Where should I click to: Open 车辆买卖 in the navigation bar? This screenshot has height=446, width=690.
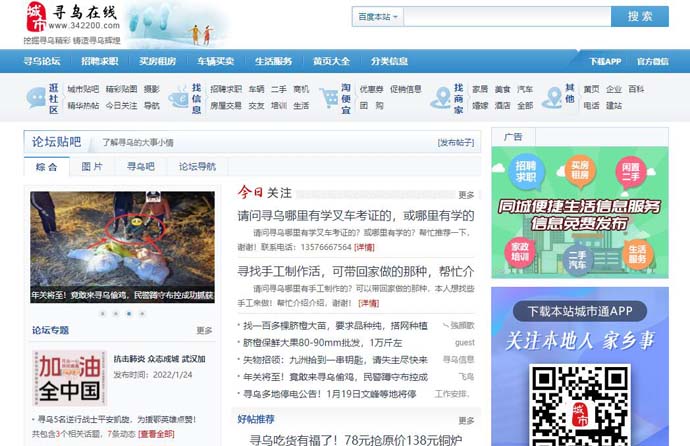pyautogui.click(x=216, y=61)
